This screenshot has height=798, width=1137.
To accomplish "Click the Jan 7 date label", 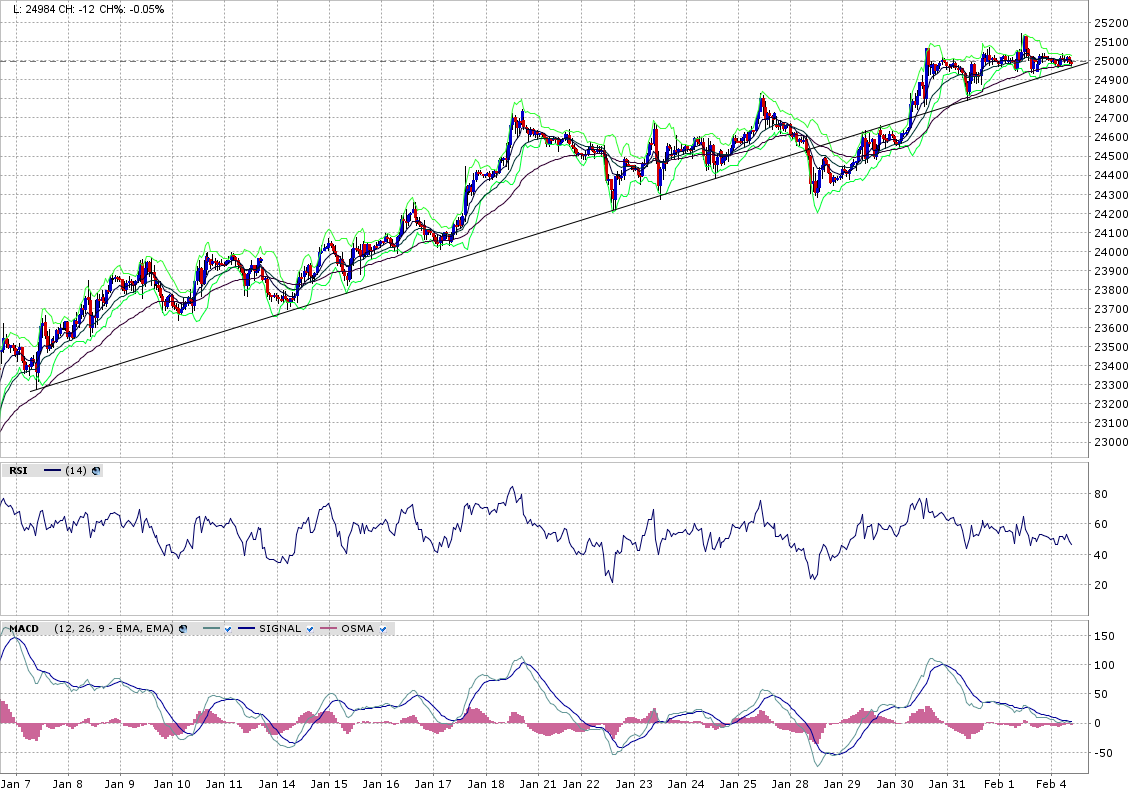I will [15, 784].
